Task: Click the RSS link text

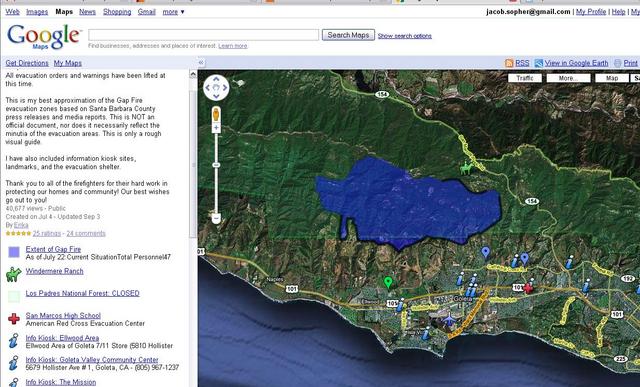Action: coord(522,63)
